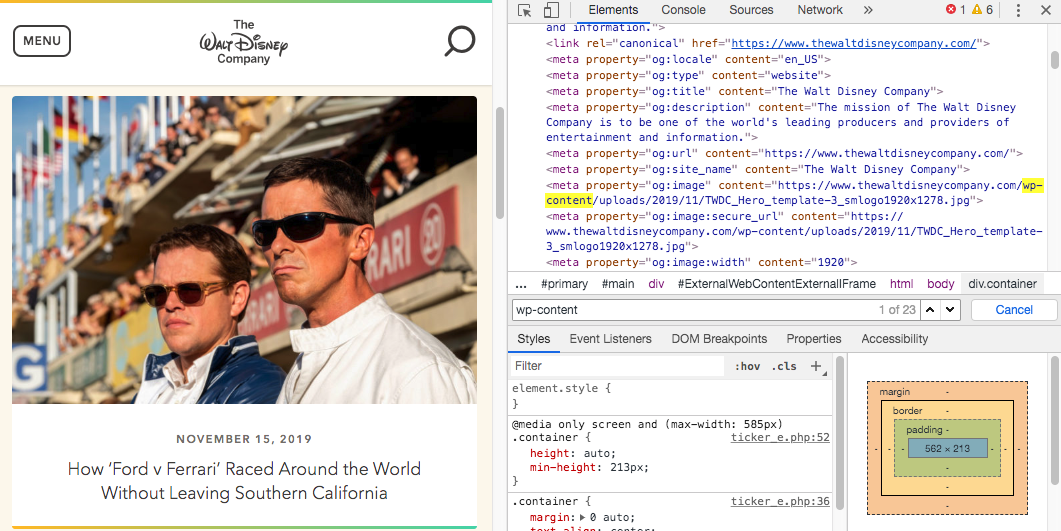Click the og:image:width meta tag line
This screenshot has width=1061, height=531.
(701, 263)
